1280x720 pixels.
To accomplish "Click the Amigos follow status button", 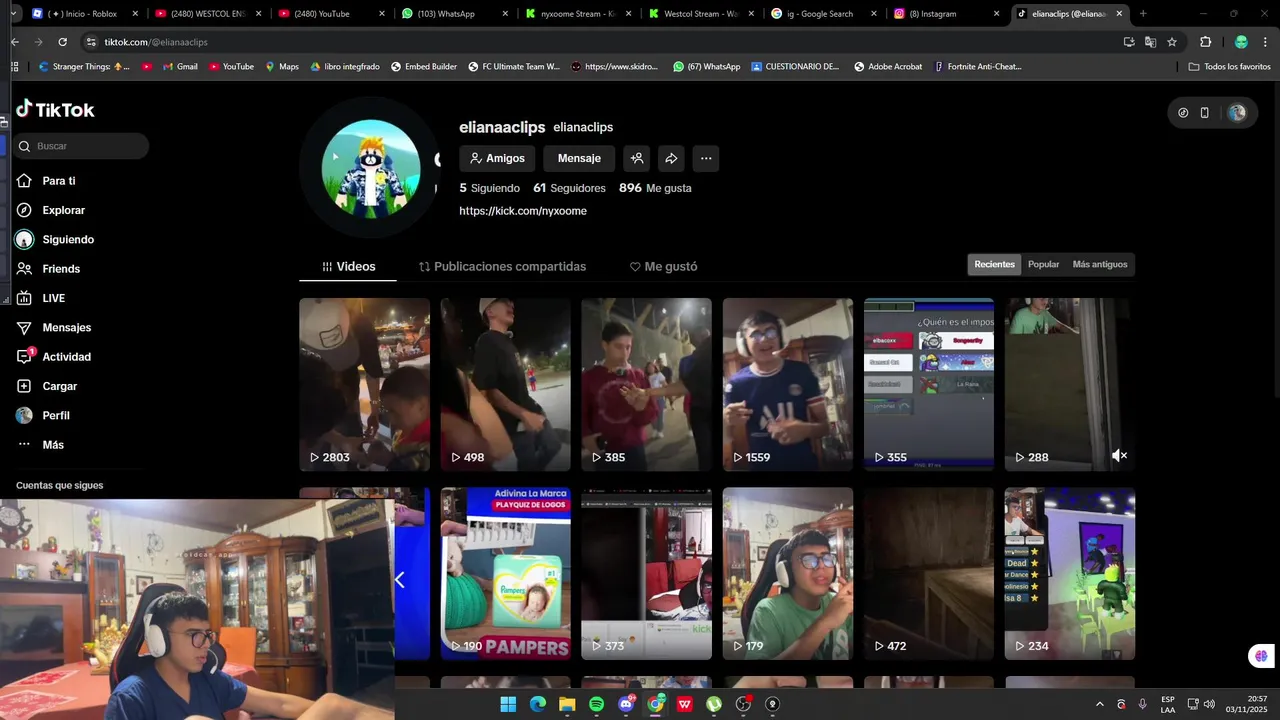I will [497, 158].
